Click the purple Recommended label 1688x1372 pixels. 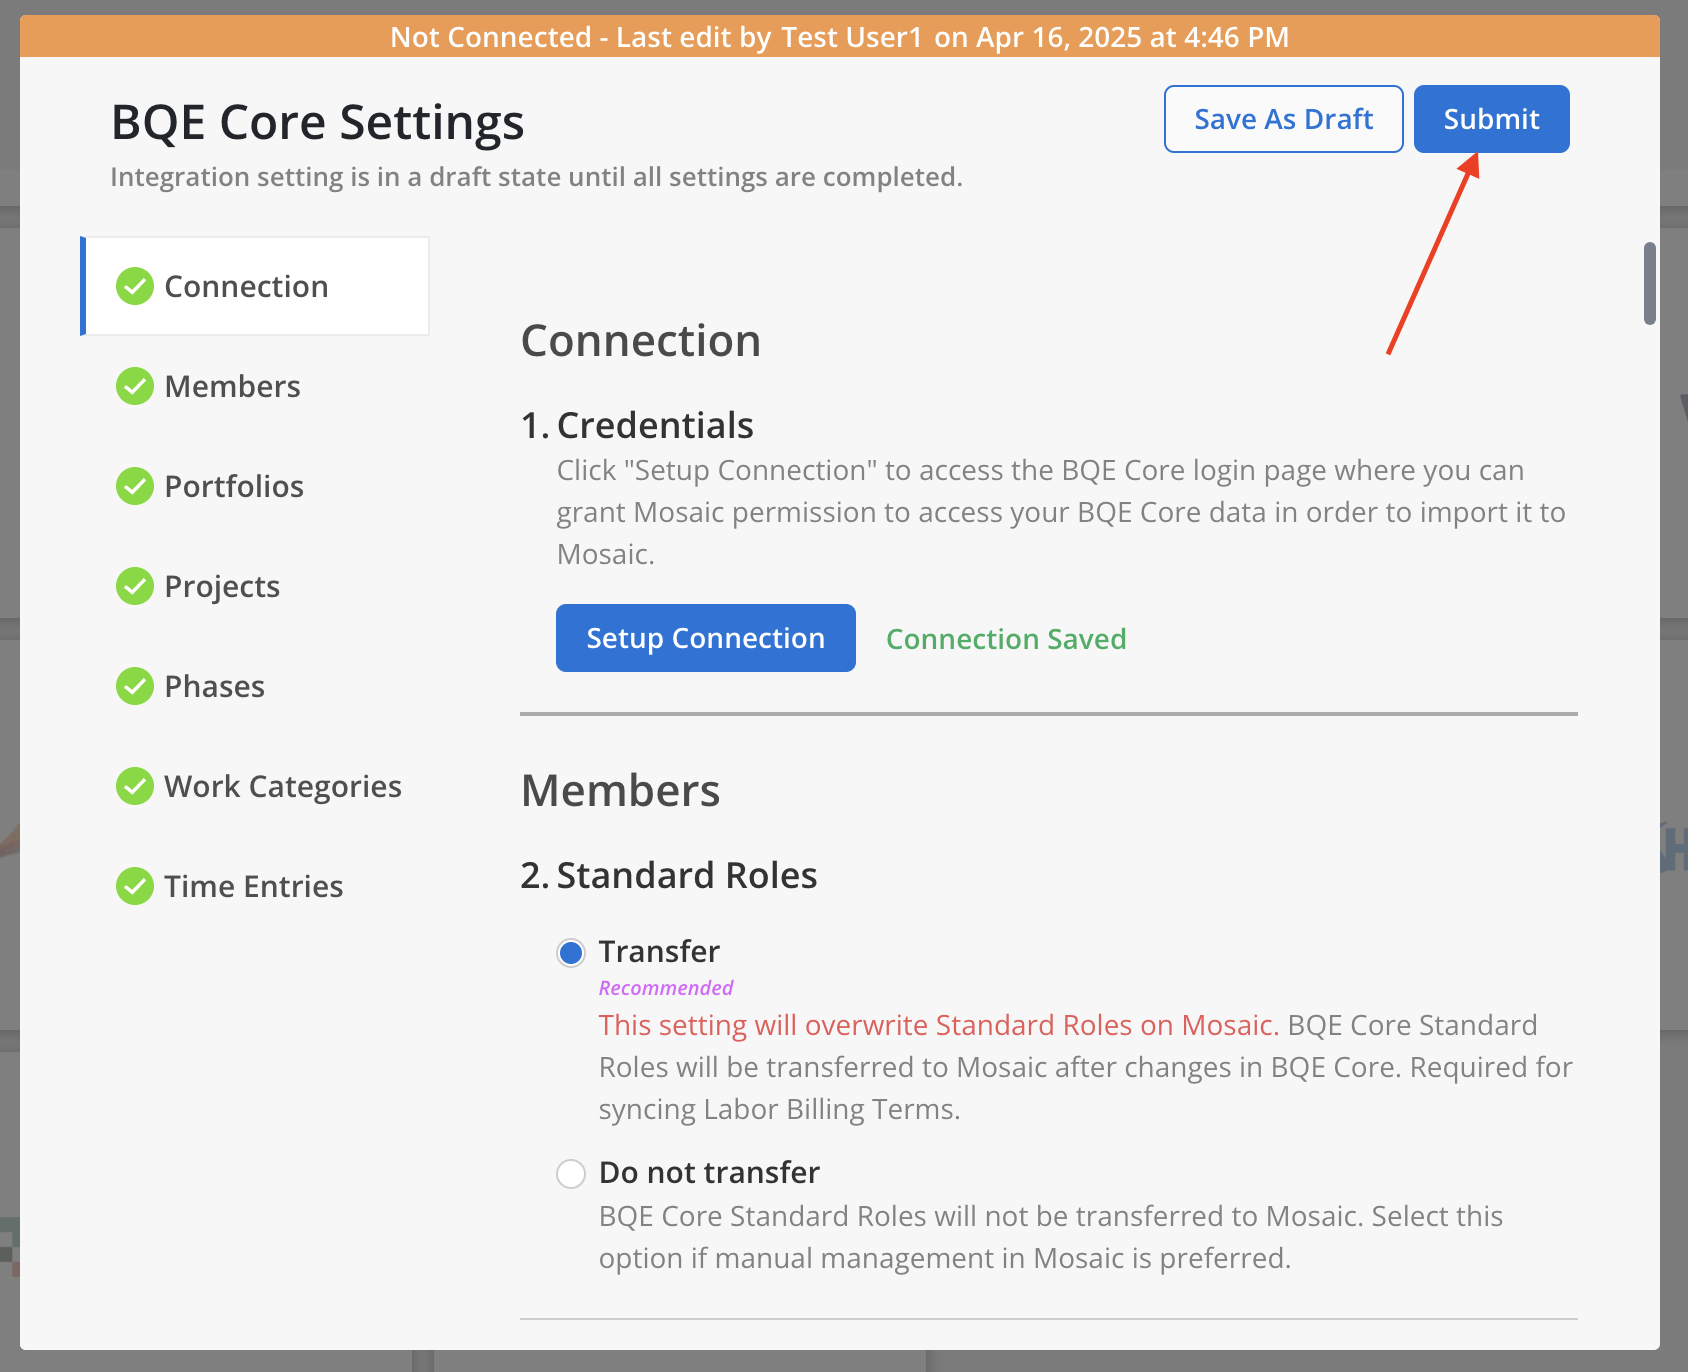(x=666, y=988)
